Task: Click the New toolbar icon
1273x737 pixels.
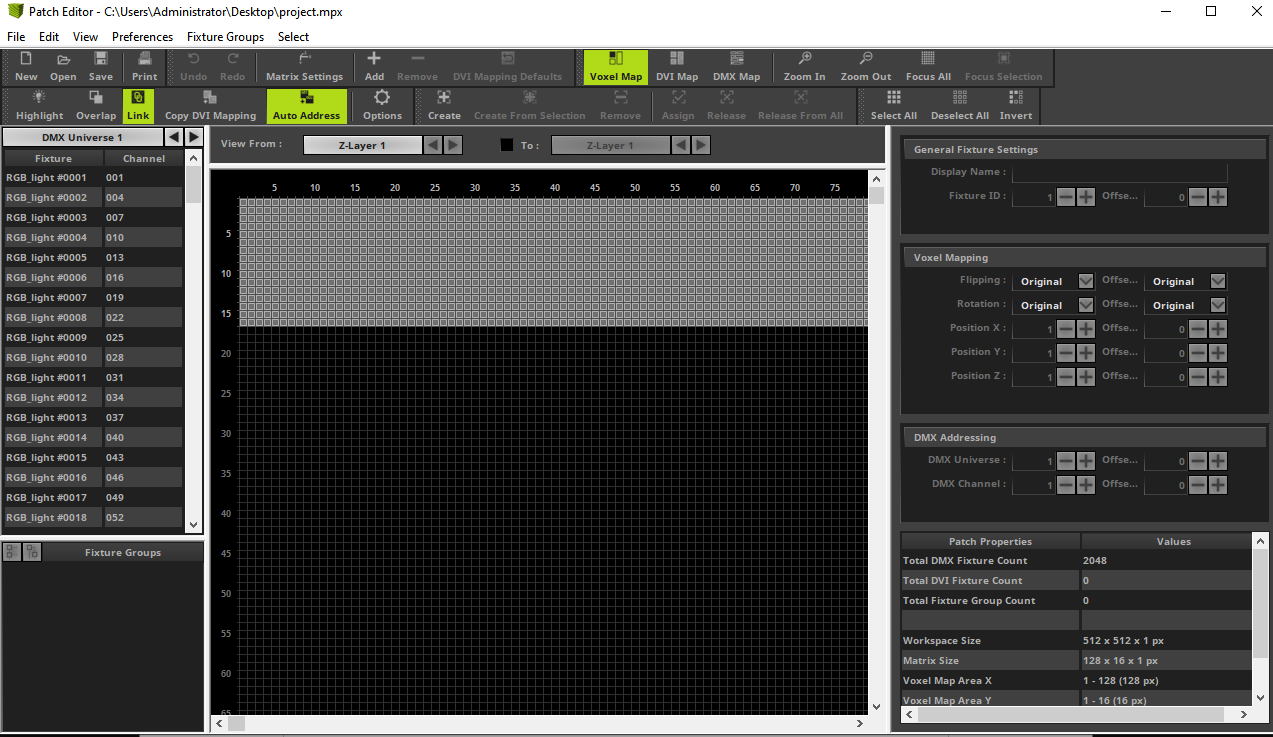Action: [x=26, y=67]
